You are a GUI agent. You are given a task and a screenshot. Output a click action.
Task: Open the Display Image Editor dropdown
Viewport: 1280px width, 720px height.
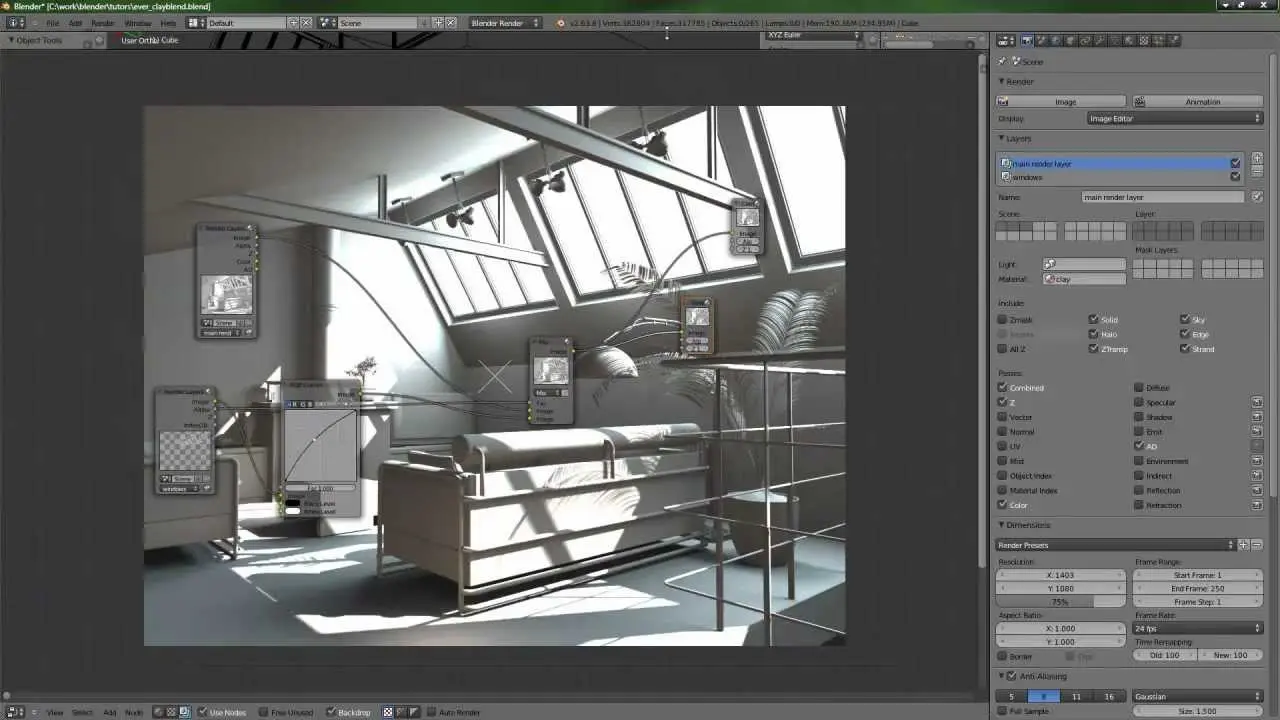coord(1175,118)
